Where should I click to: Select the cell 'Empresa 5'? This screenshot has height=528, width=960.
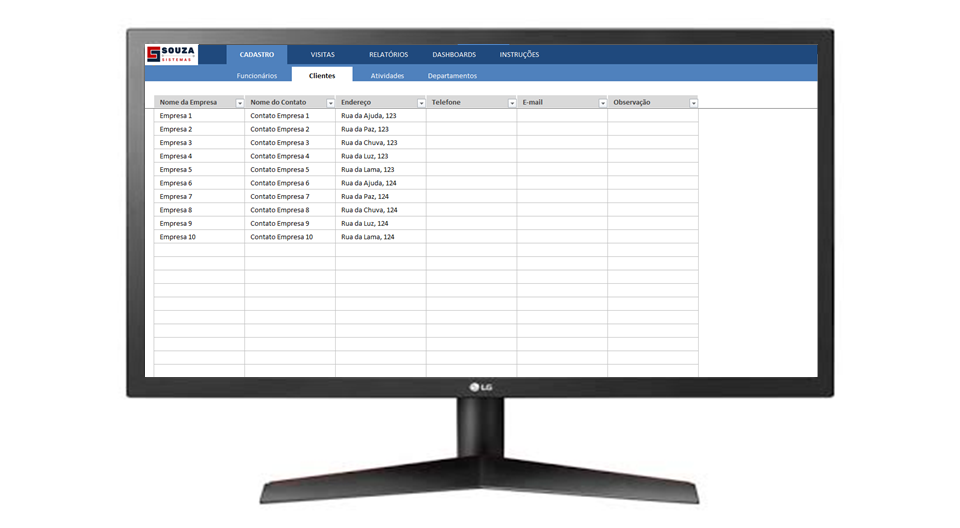pos(199,170)
